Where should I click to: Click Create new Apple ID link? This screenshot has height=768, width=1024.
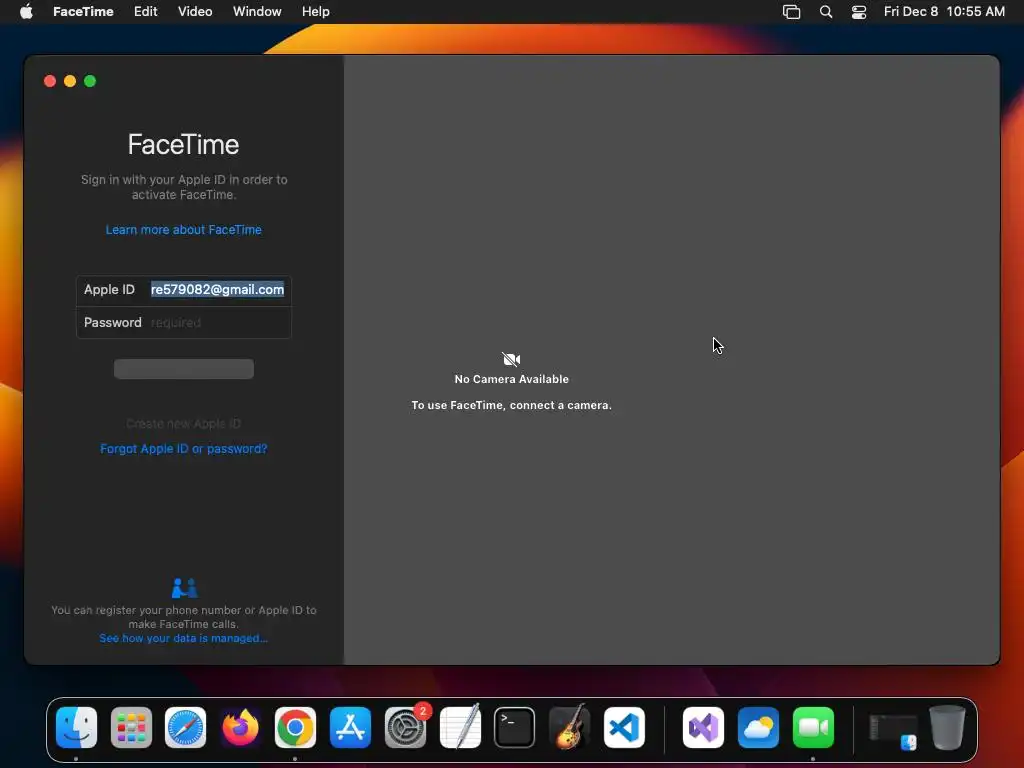point(184,424)
